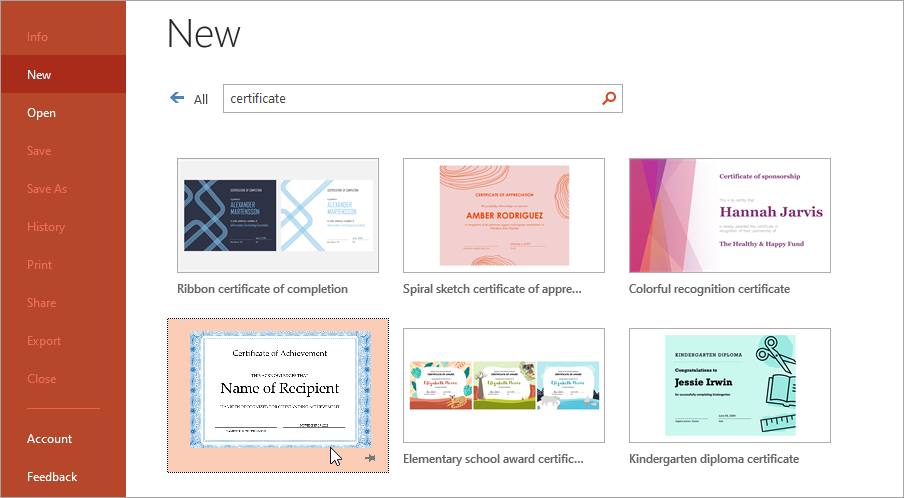The width and height of the screenshot is (904, 498).
Task: Go back to All templates
Action: coord(200,99)
